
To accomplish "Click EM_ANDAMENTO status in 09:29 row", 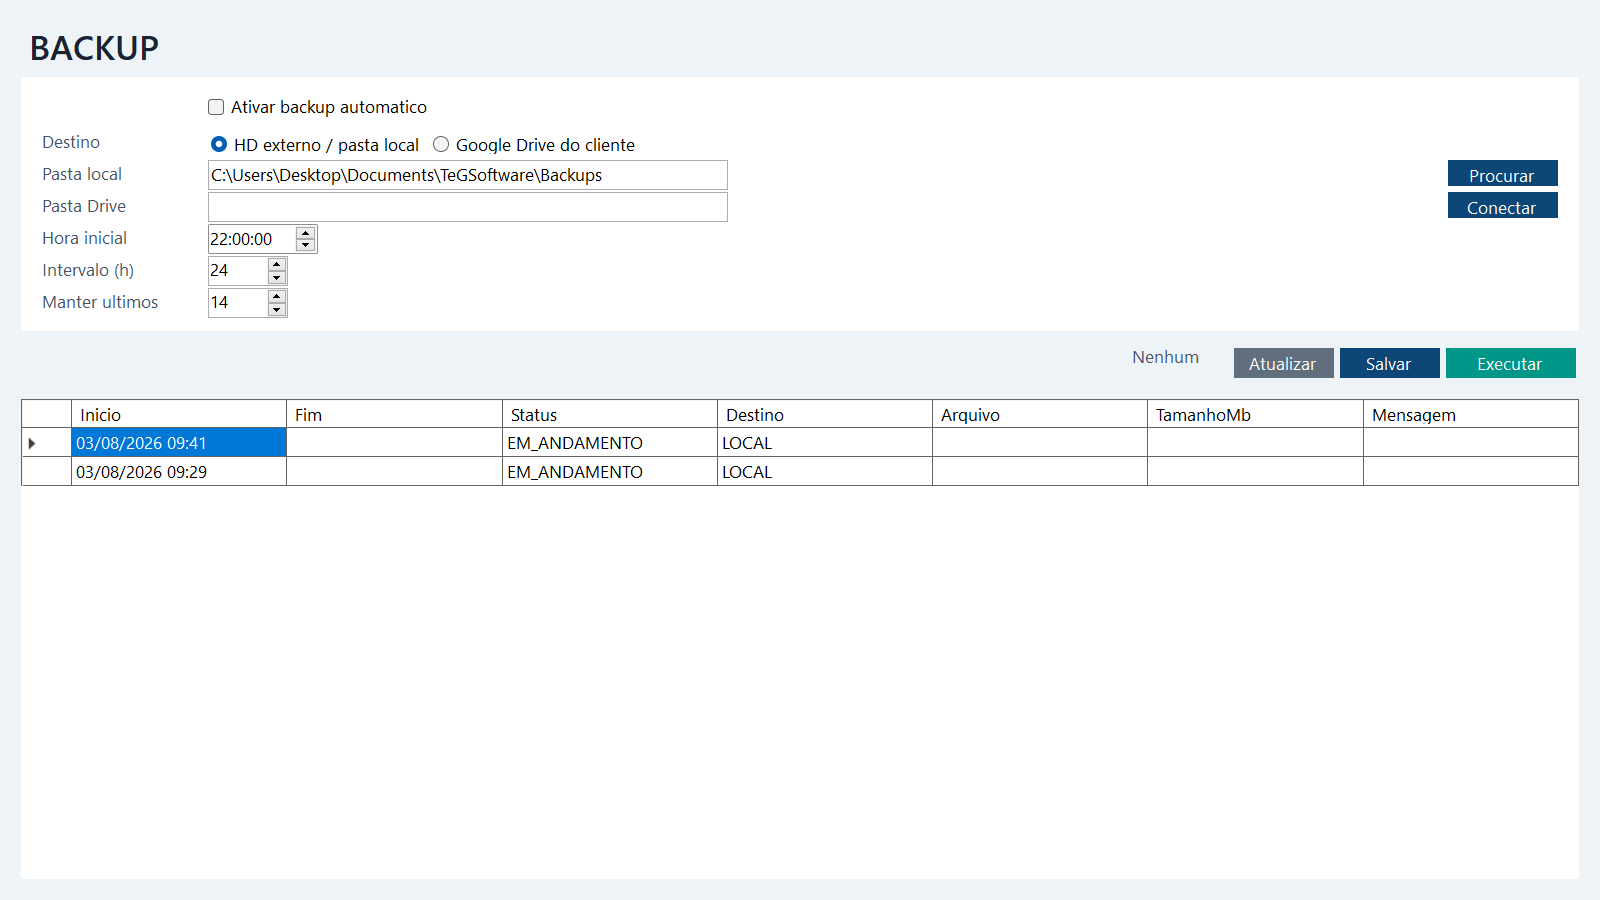I will coord(610,472).
